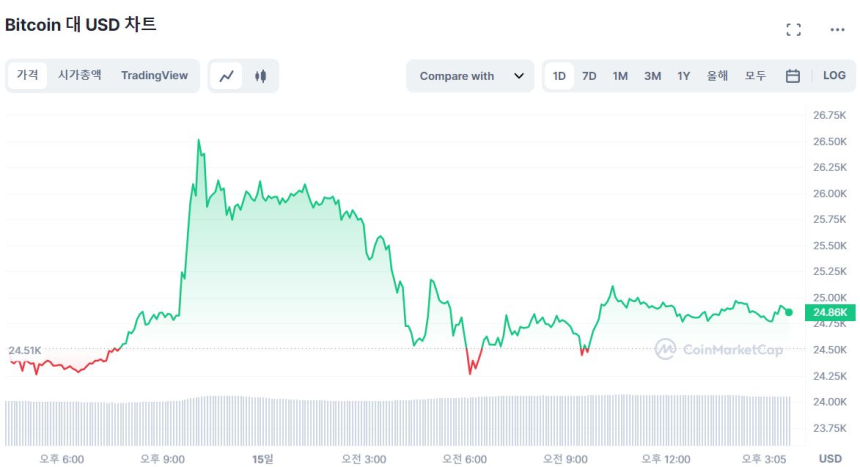
Task: Click the volume bars below the chart
Action: [x=400, y=420]
